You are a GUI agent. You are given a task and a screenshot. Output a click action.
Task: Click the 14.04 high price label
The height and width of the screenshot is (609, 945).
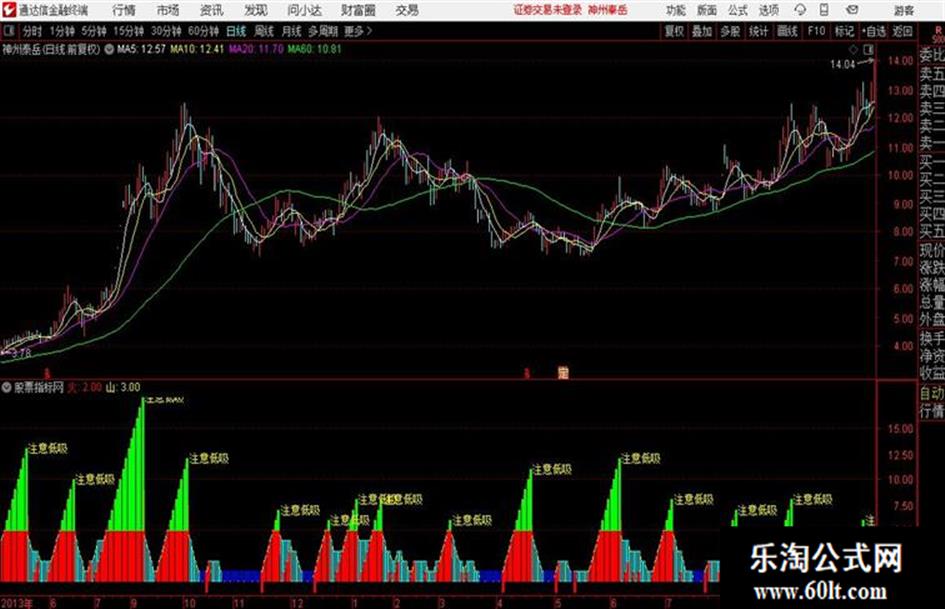point(842,64)
